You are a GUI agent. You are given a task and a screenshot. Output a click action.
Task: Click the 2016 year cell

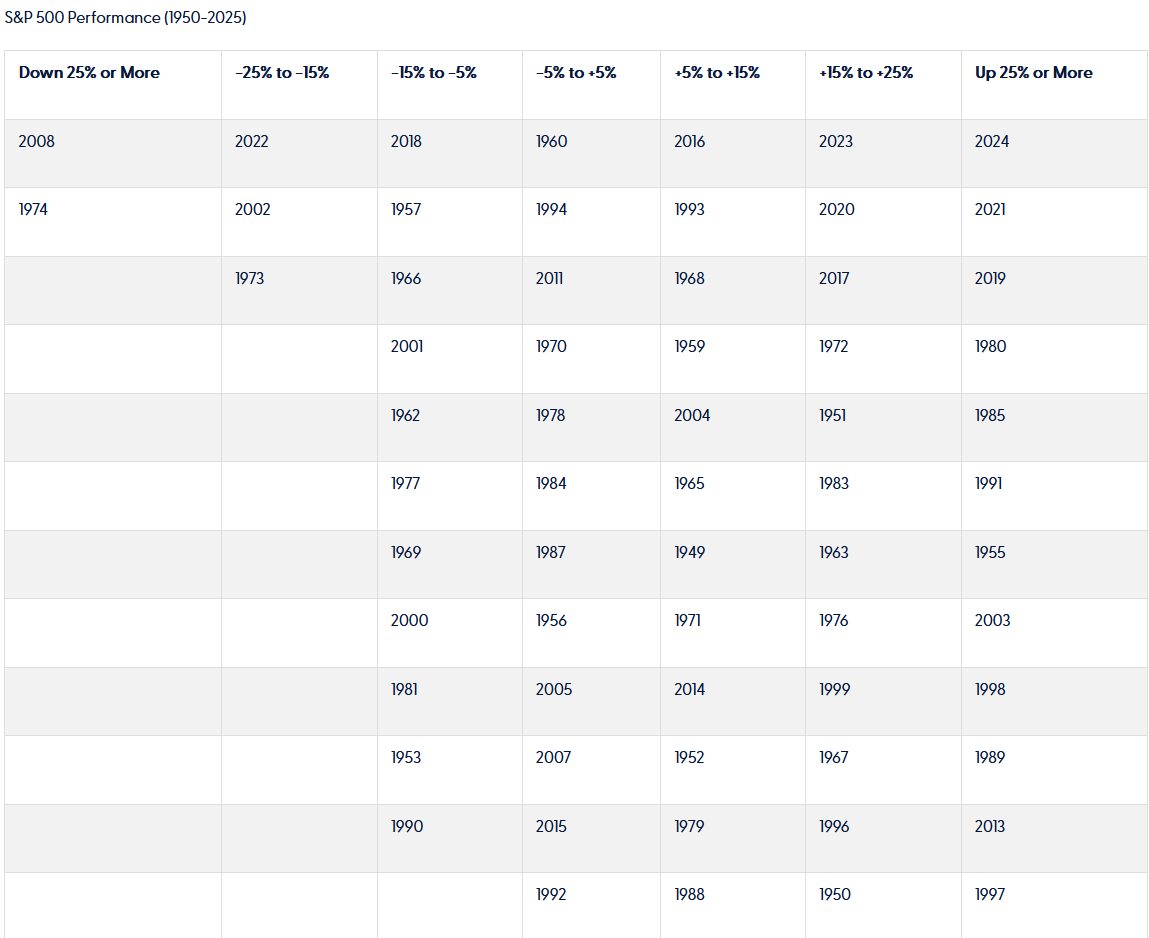pos(690,142)
